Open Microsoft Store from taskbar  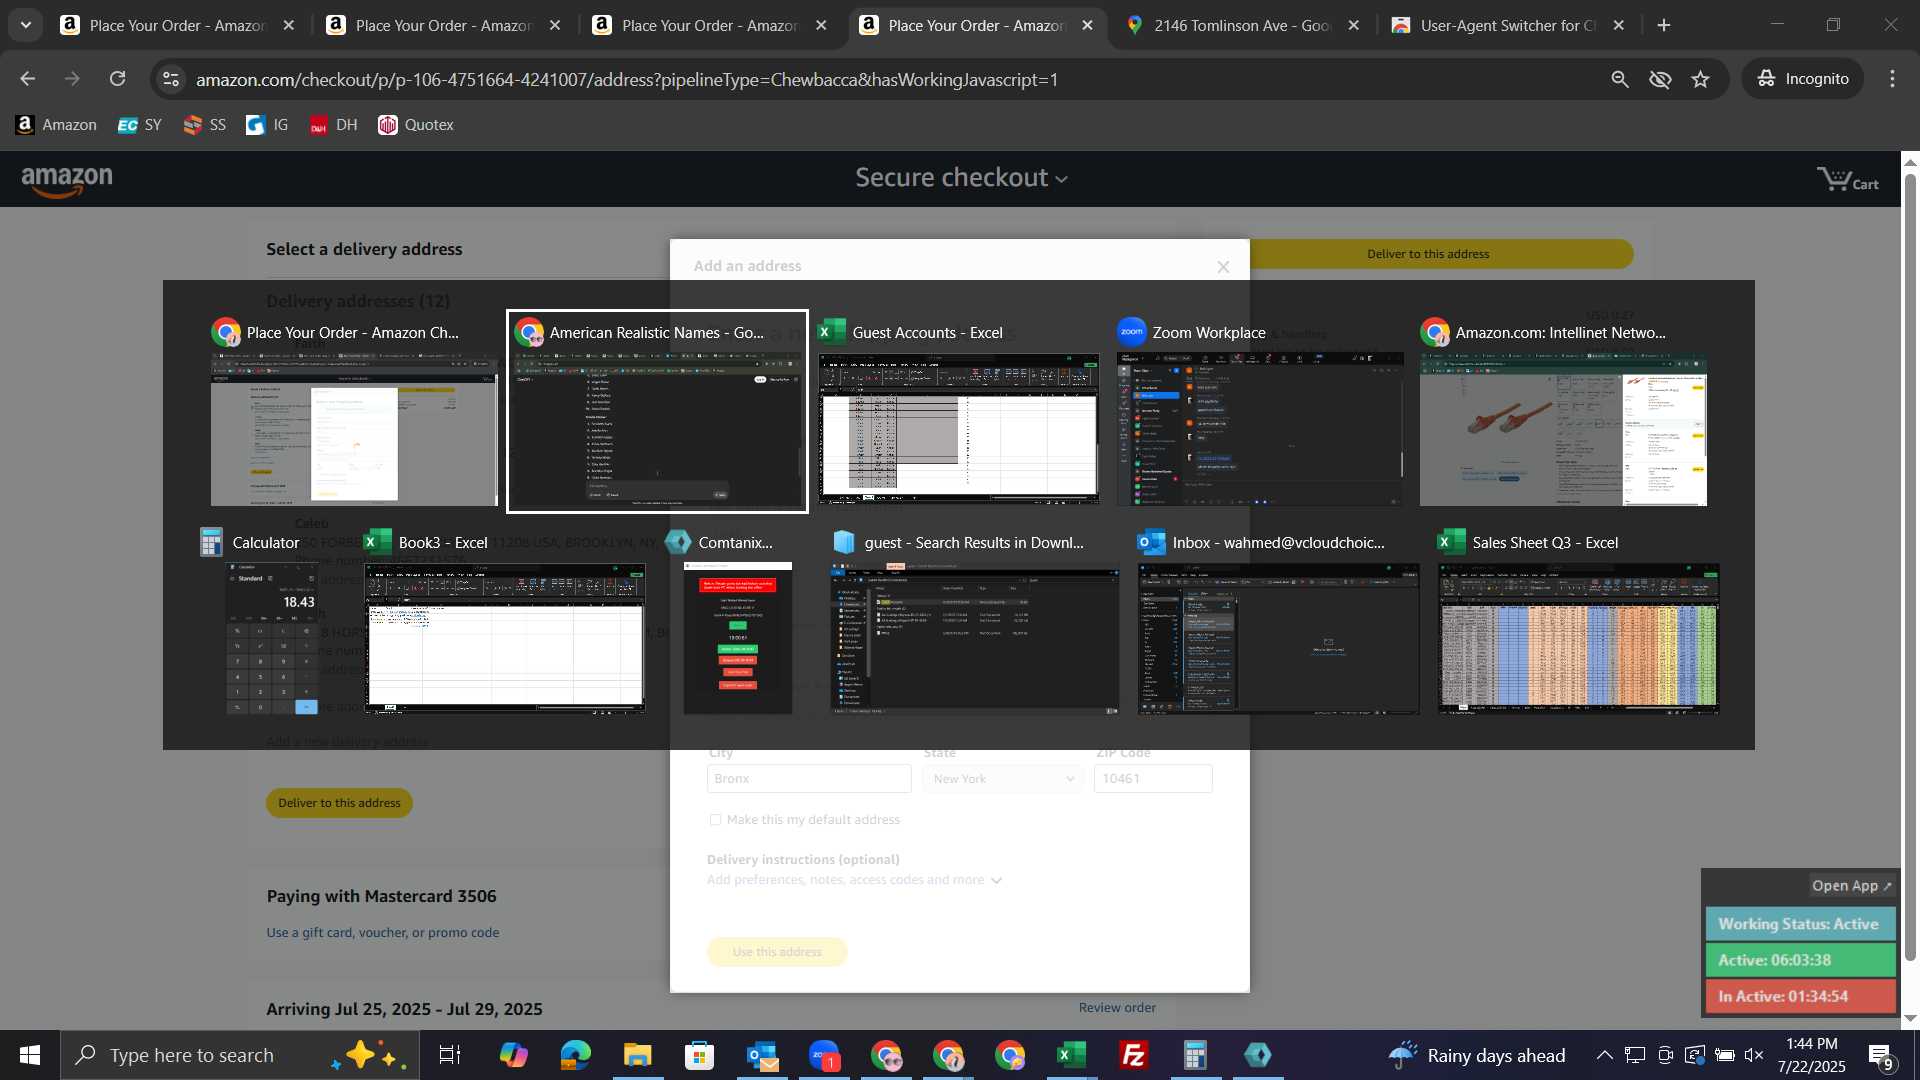tap(699, 1055)
